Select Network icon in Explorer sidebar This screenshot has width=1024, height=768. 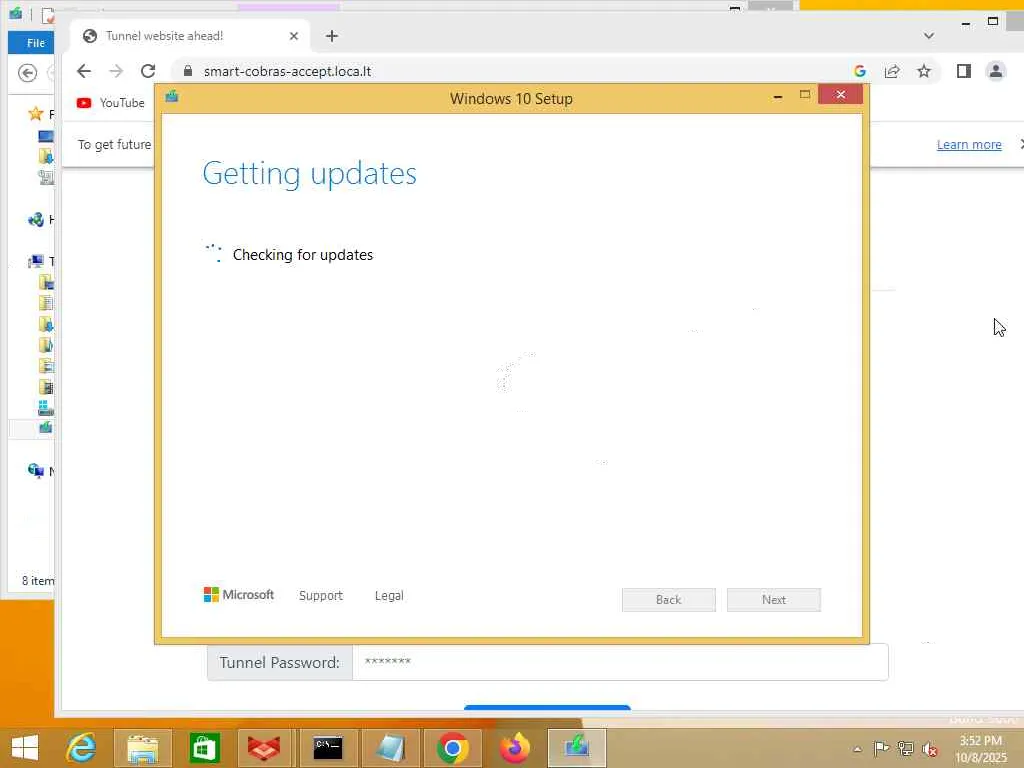36,470
